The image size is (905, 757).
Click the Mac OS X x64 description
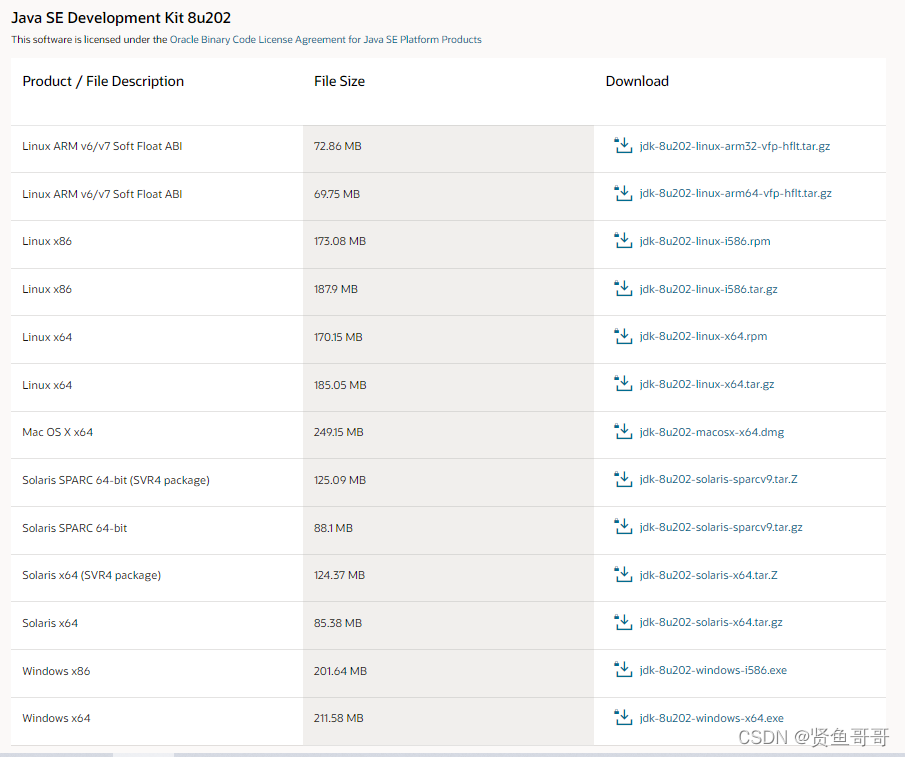(x=58, y=432)
